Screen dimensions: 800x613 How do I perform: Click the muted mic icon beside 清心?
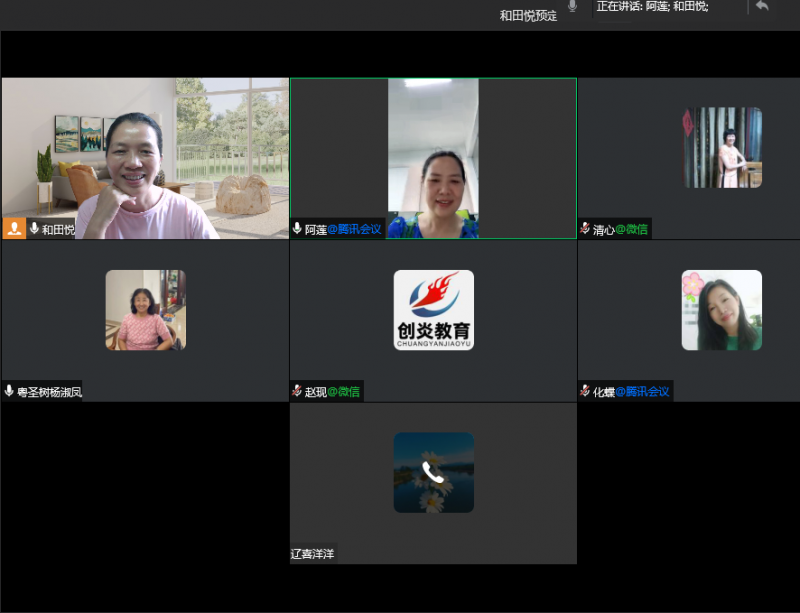click(585, 229)
